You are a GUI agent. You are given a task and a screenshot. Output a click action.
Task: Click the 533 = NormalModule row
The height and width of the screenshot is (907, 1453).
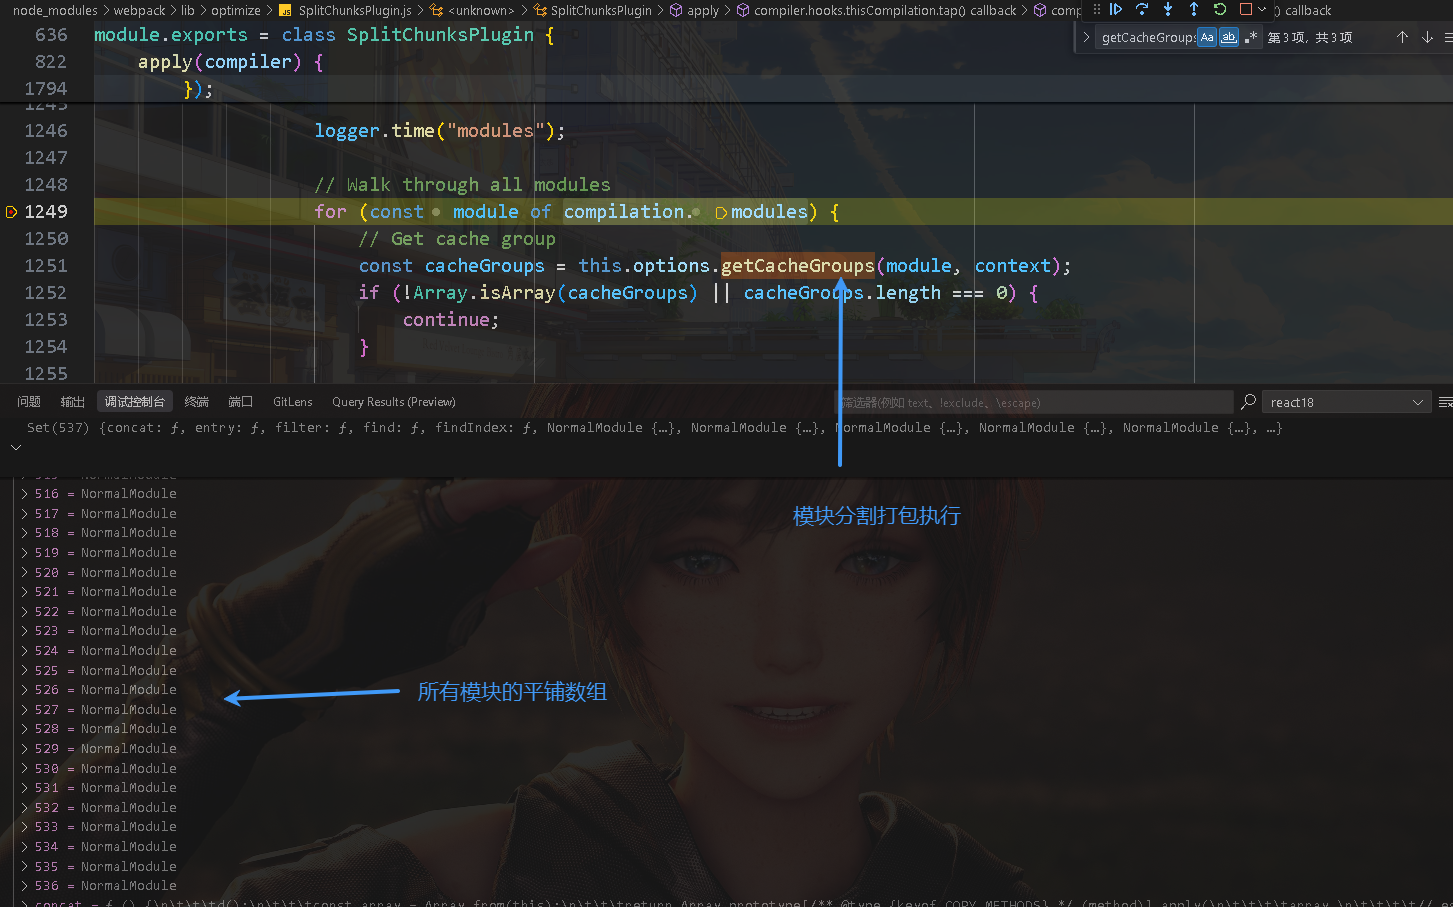pos(105,827)
